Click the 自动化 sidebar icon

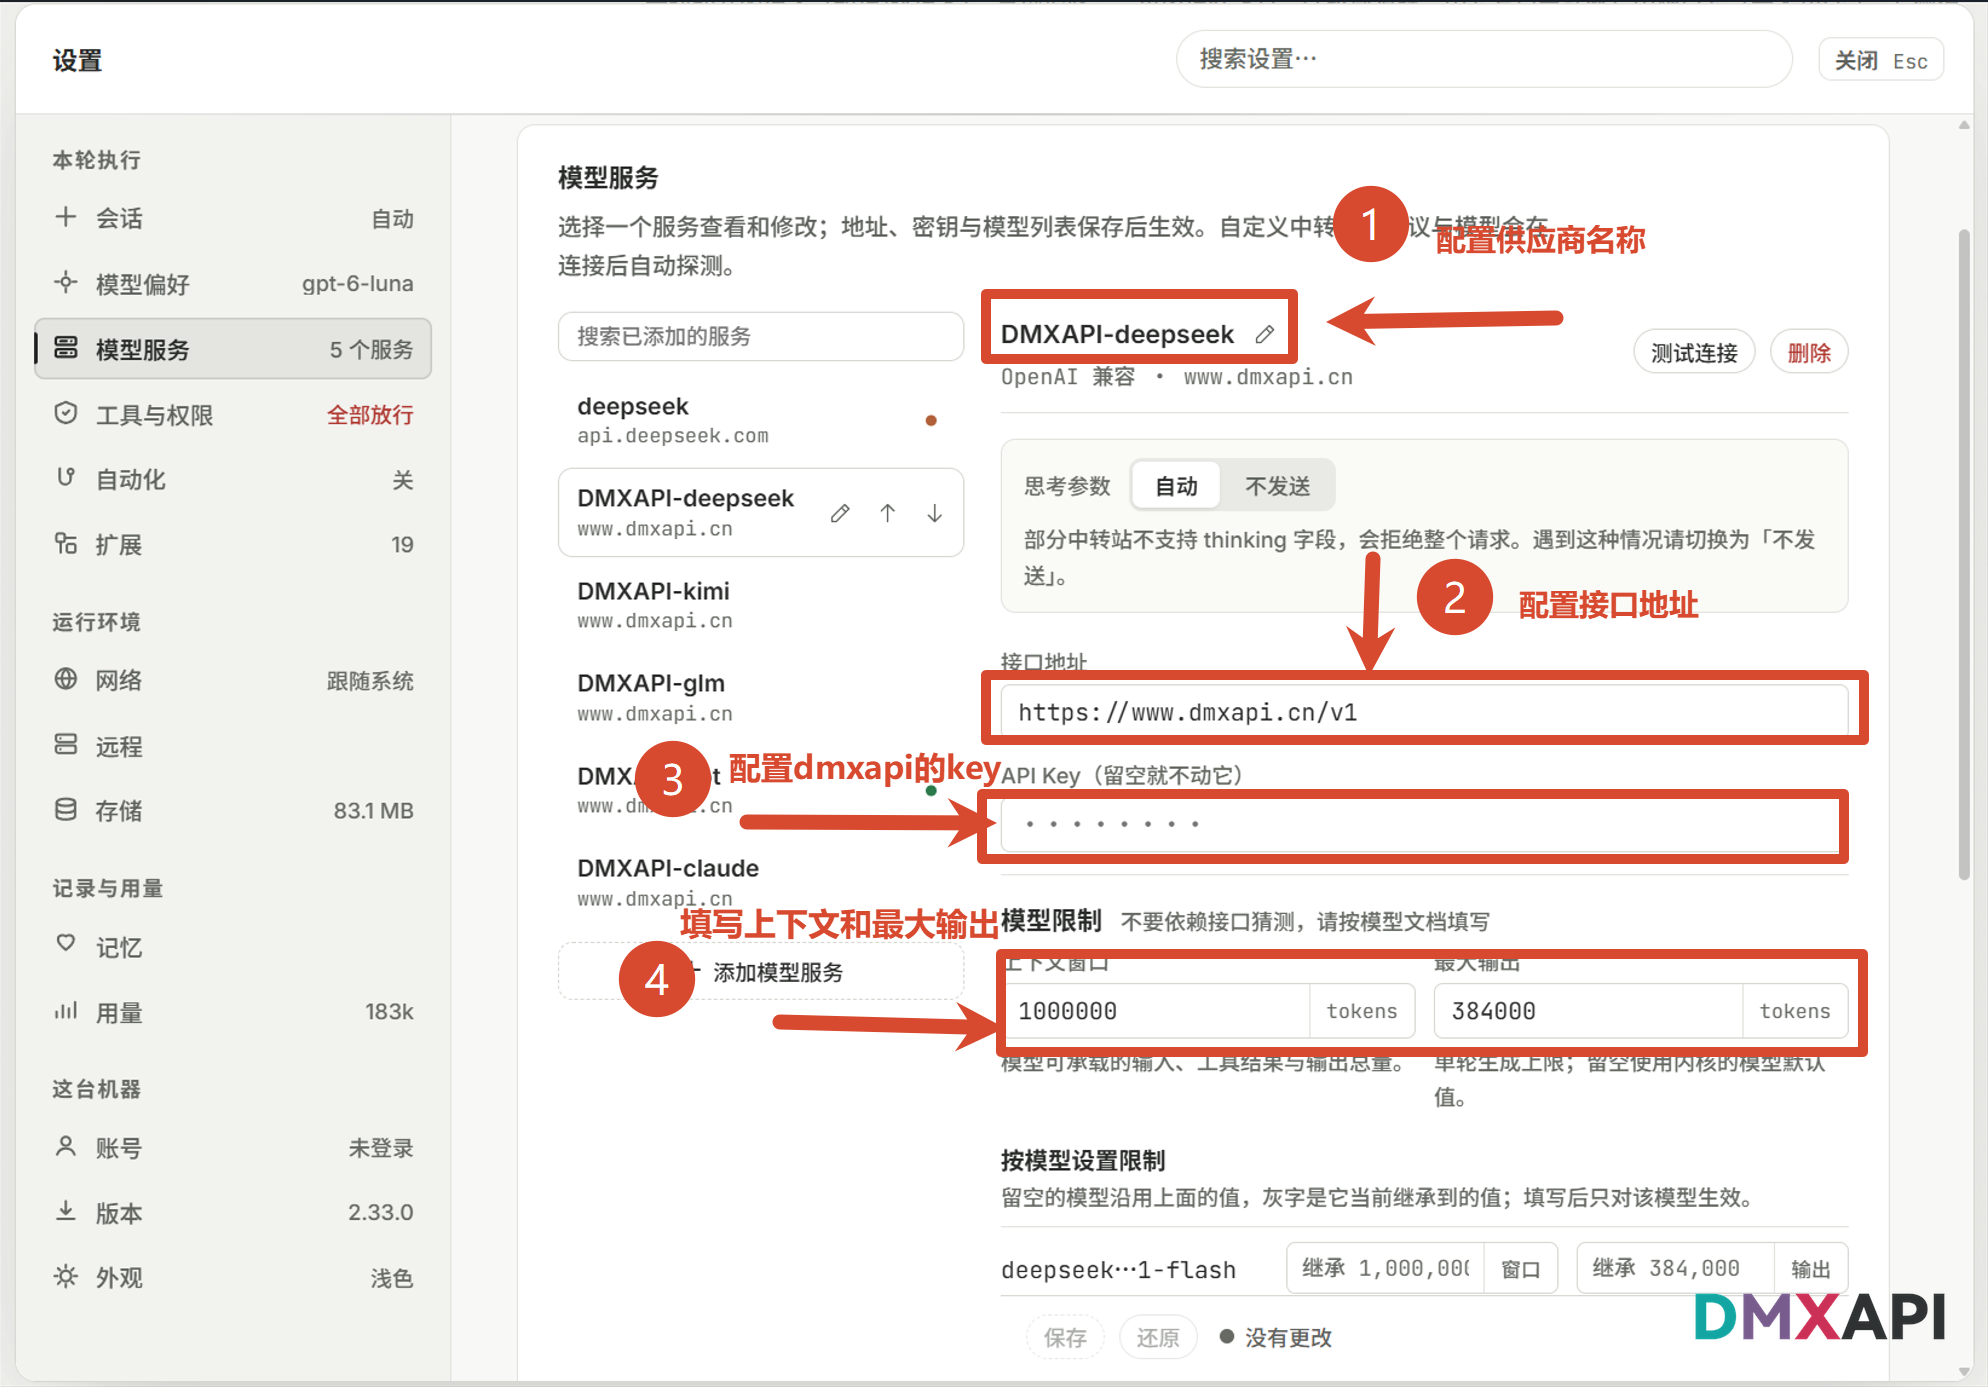pyautogui.click(x=66, y=478)
